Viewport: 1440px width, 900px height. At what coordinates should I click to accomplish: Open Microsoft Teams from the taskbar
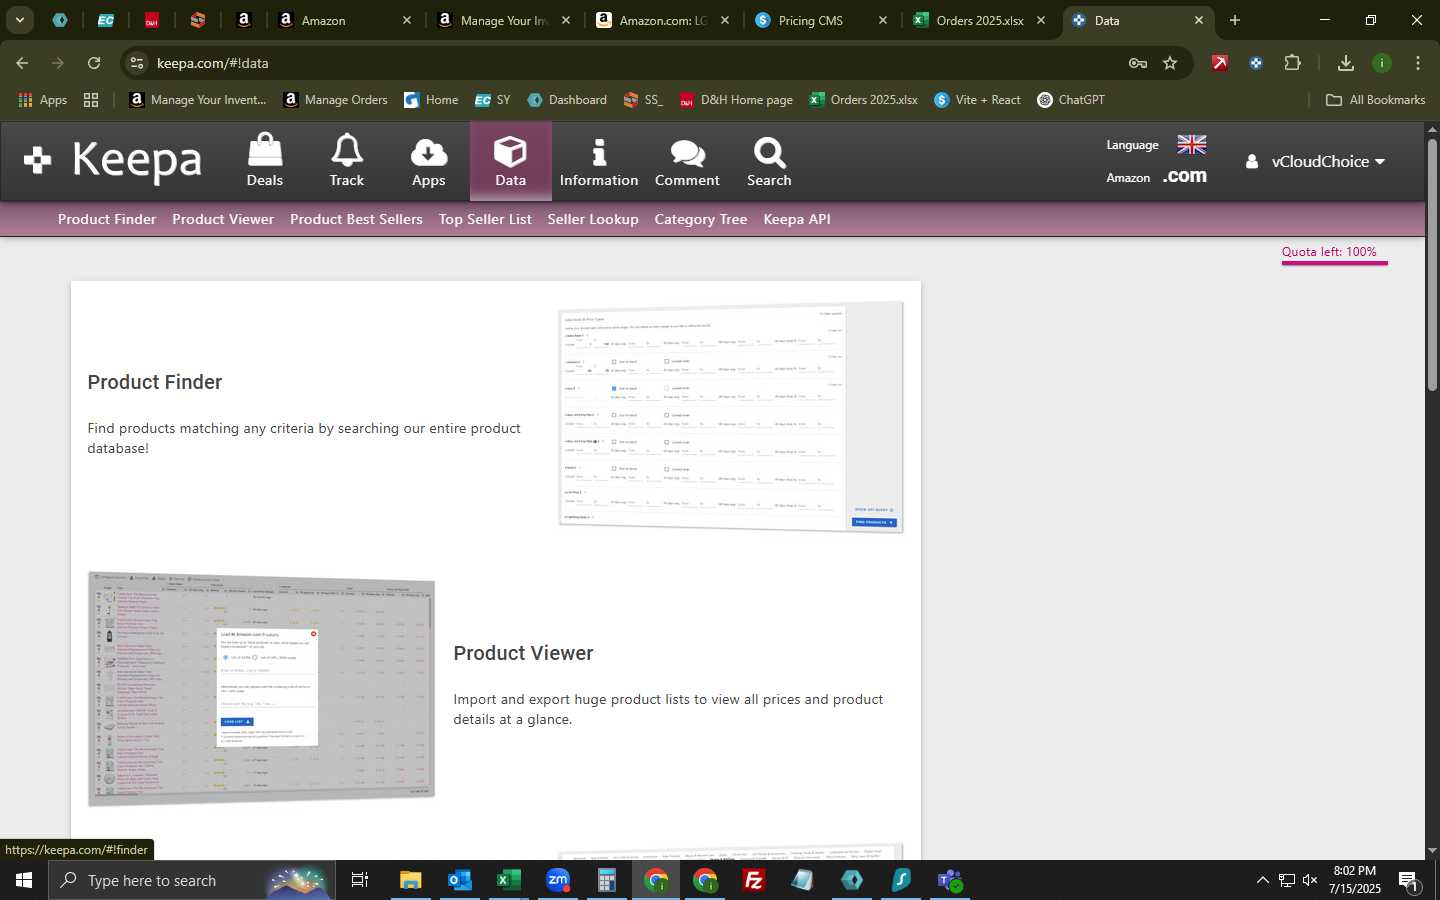click(x=949, y=880)
